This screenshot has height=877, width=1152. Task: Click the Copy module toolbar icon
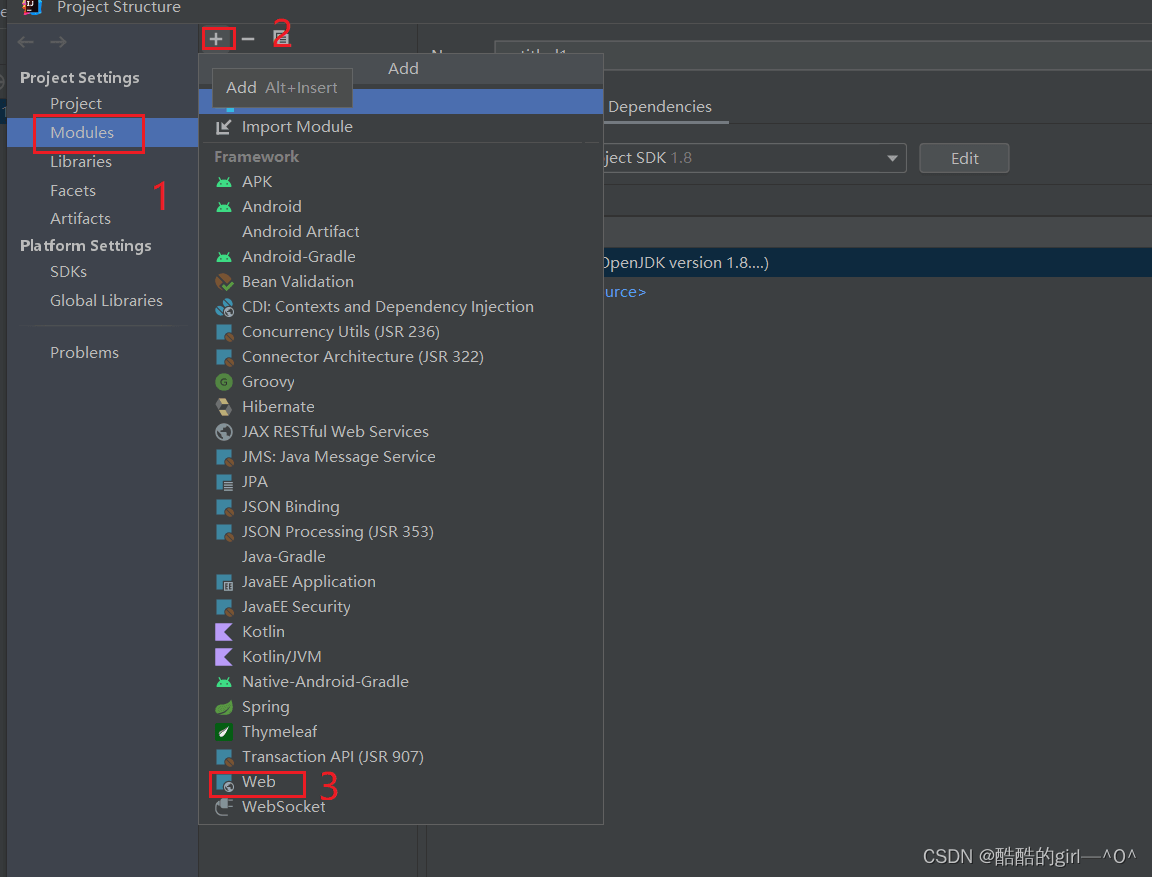coord(281,39)
